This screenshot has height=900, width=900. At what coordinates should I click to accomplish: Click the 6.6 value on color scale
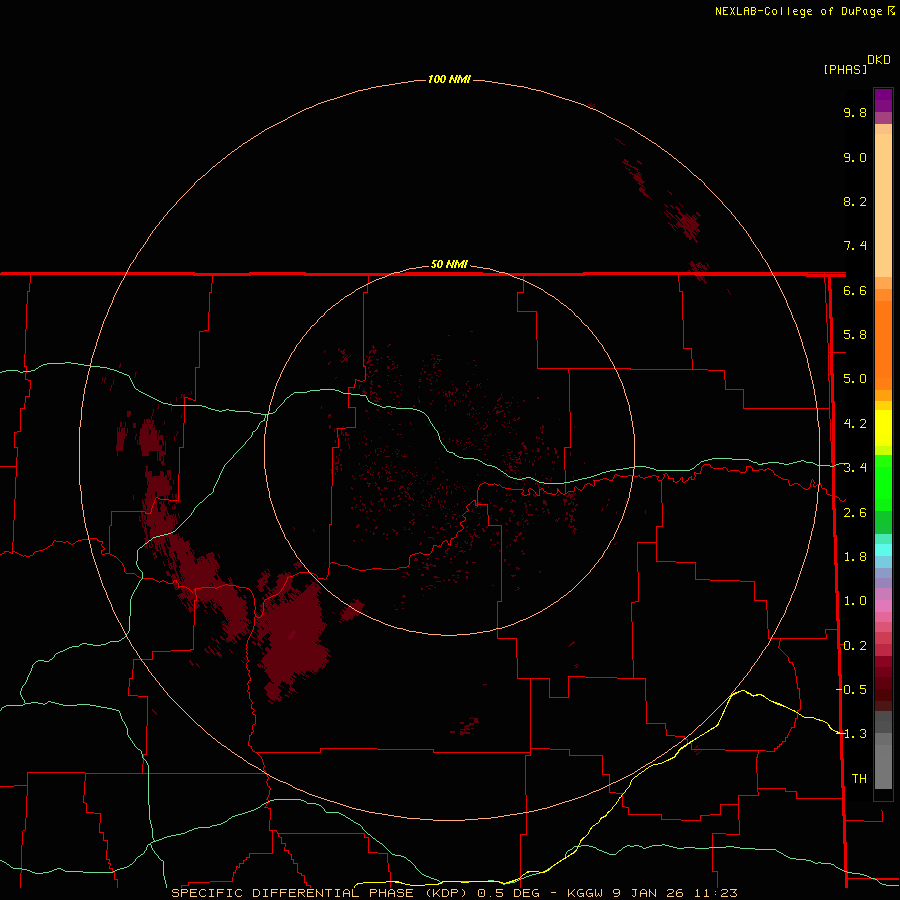coord(855,290)
